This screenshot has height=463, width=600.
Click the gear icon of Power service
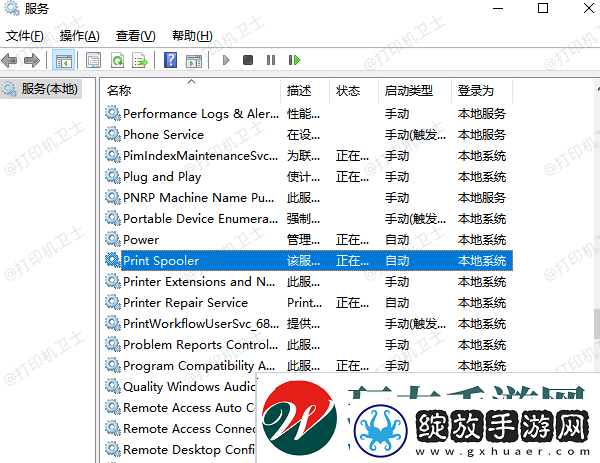click(x=112, y=239)
